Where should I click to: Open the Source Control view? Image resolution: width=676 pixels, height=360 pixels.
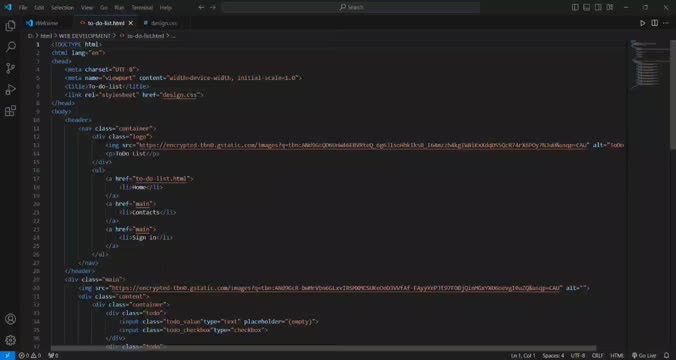point(10,68)
